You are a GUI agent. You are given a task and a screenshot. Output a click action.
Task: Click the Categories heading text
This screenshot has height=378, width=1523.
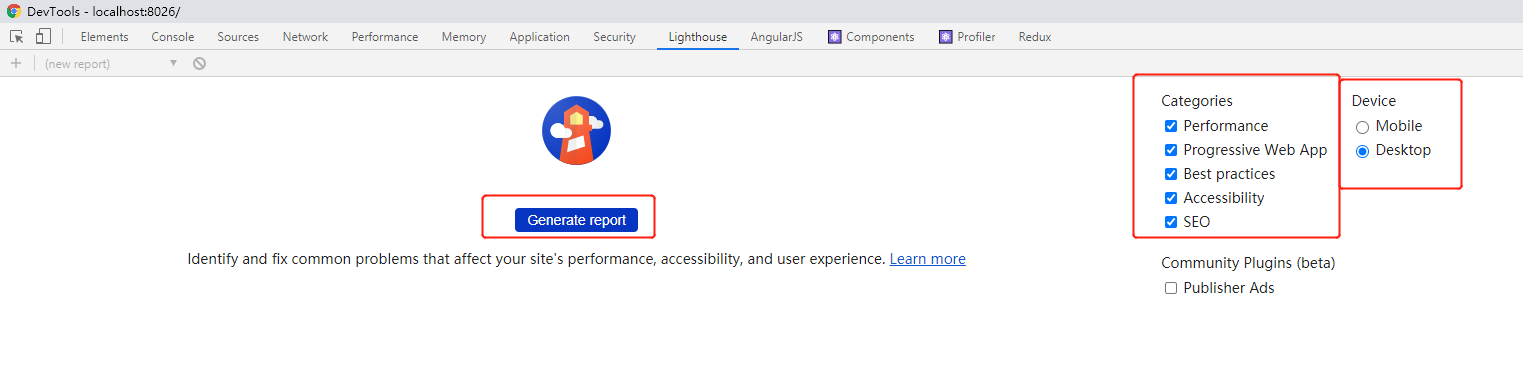pos(1197,101)
